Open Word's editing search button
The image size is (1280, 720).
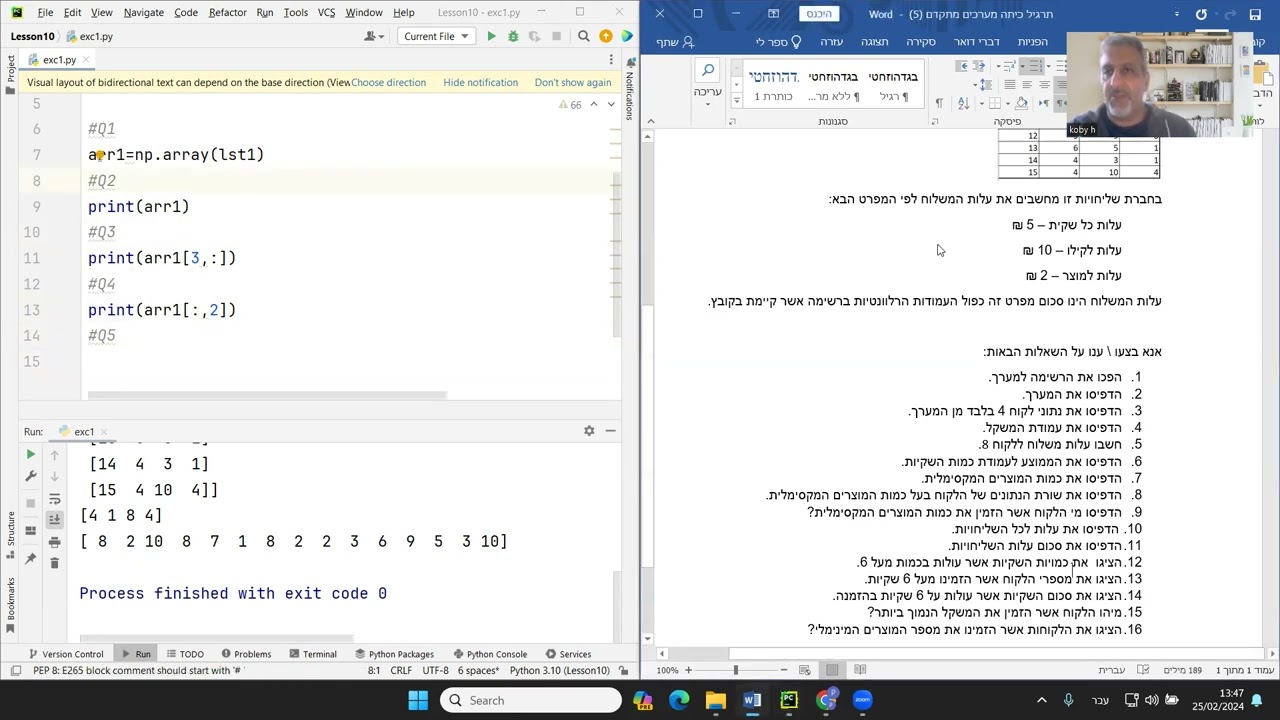click(707, 70)
